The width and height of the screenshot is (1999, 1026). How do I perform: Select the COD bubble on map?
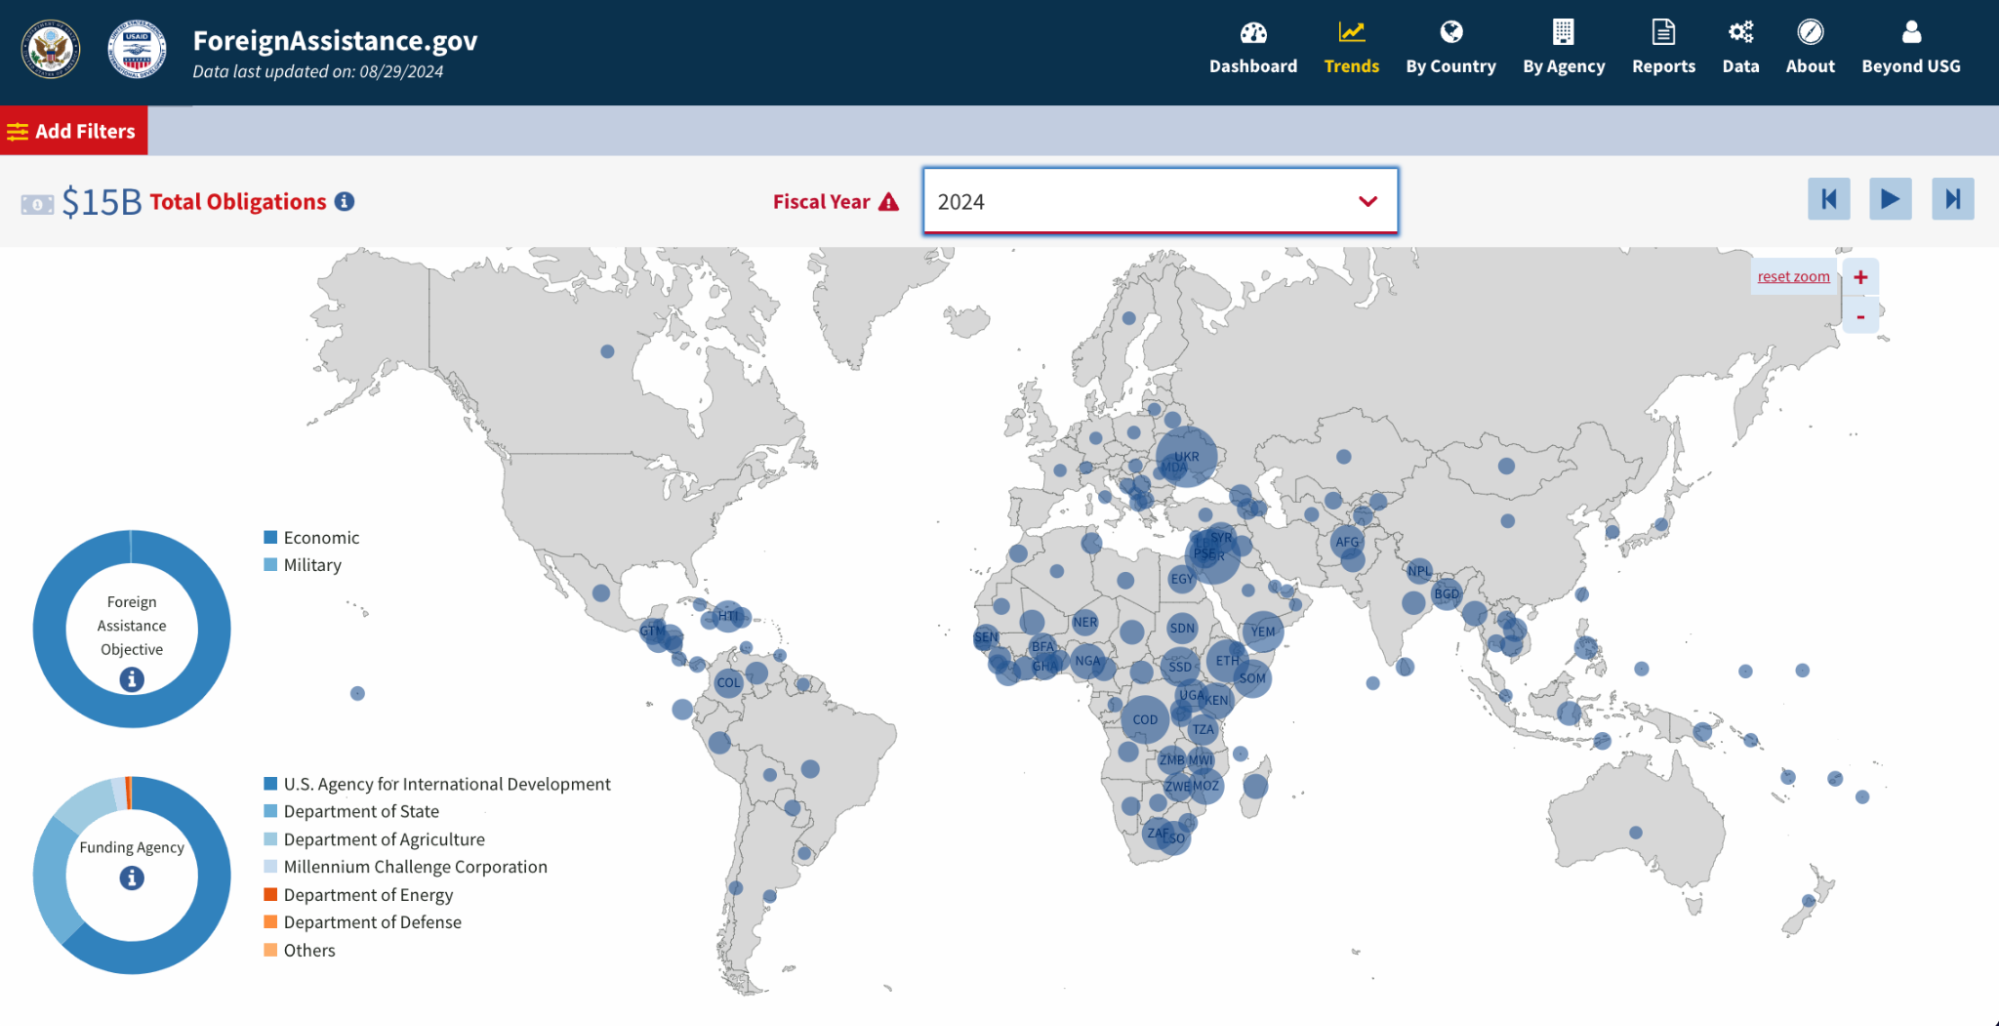[1145, 719]
